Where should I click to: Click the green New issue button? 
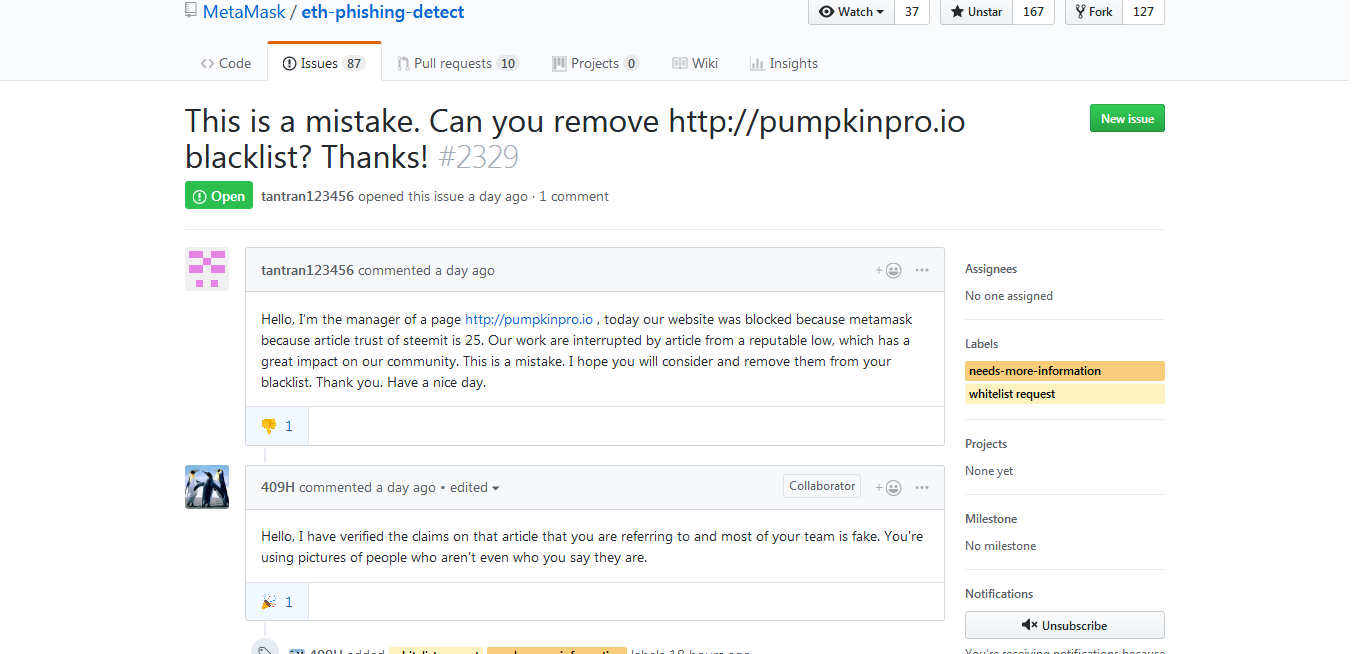pyautogui.click(x=1127, y=118)
